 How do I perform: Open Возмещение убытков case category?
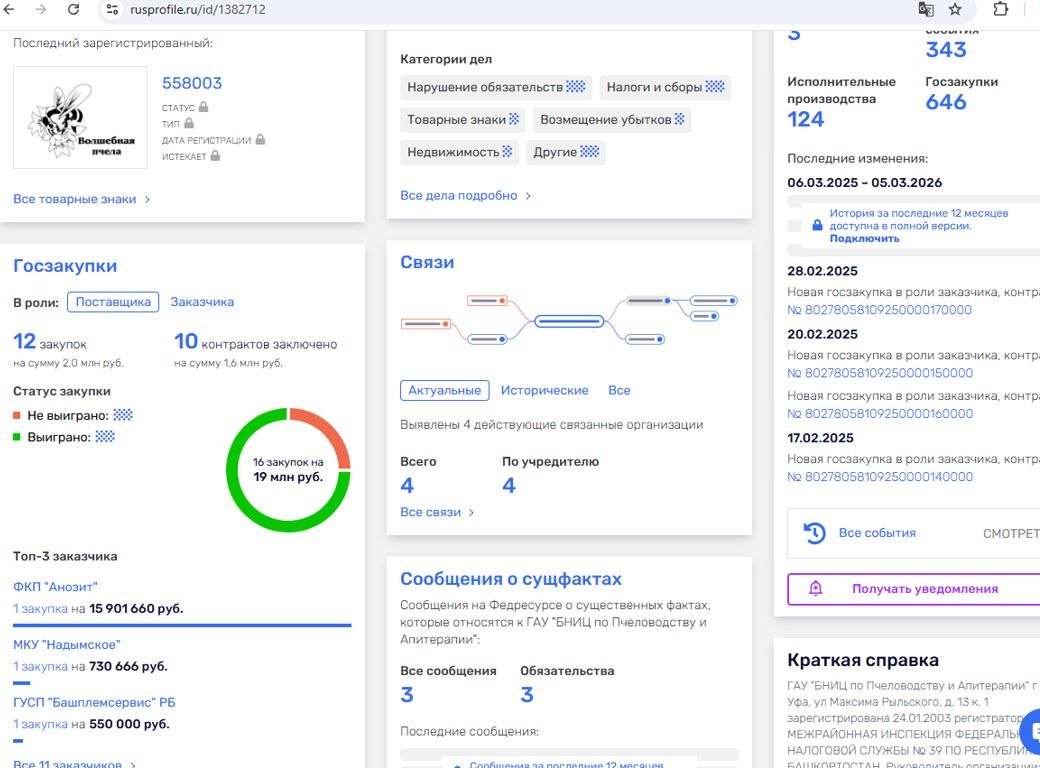(612, 119)
